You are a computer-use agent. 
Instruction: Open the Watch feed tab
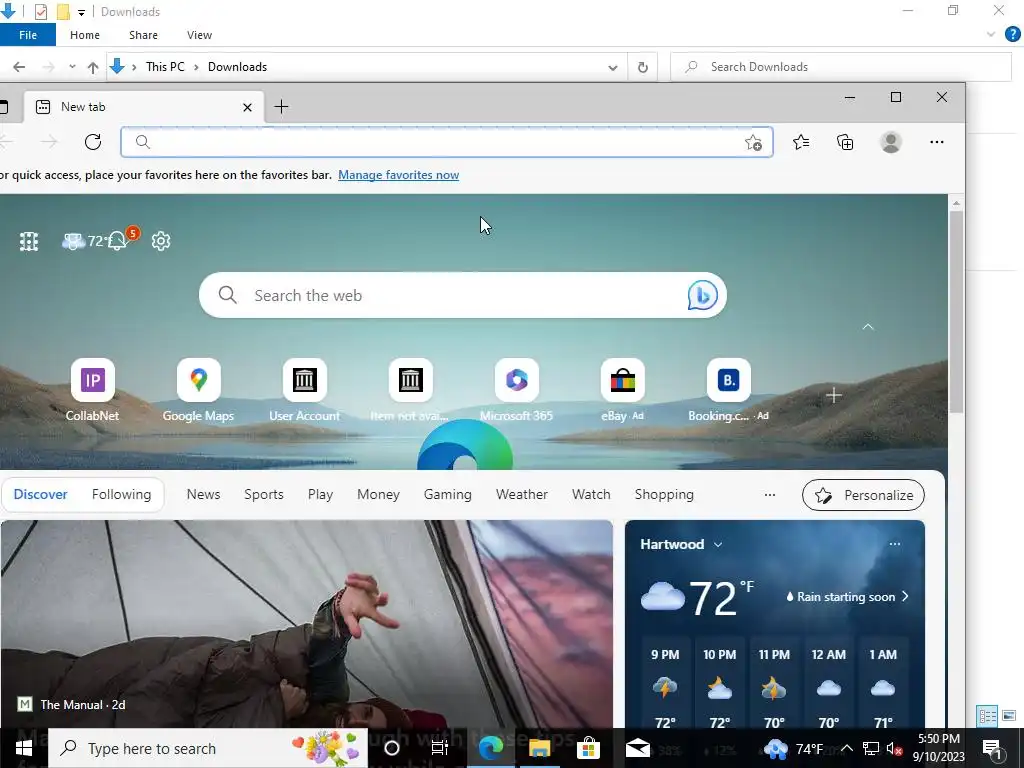pyautogui.click(x=591, y=494)
